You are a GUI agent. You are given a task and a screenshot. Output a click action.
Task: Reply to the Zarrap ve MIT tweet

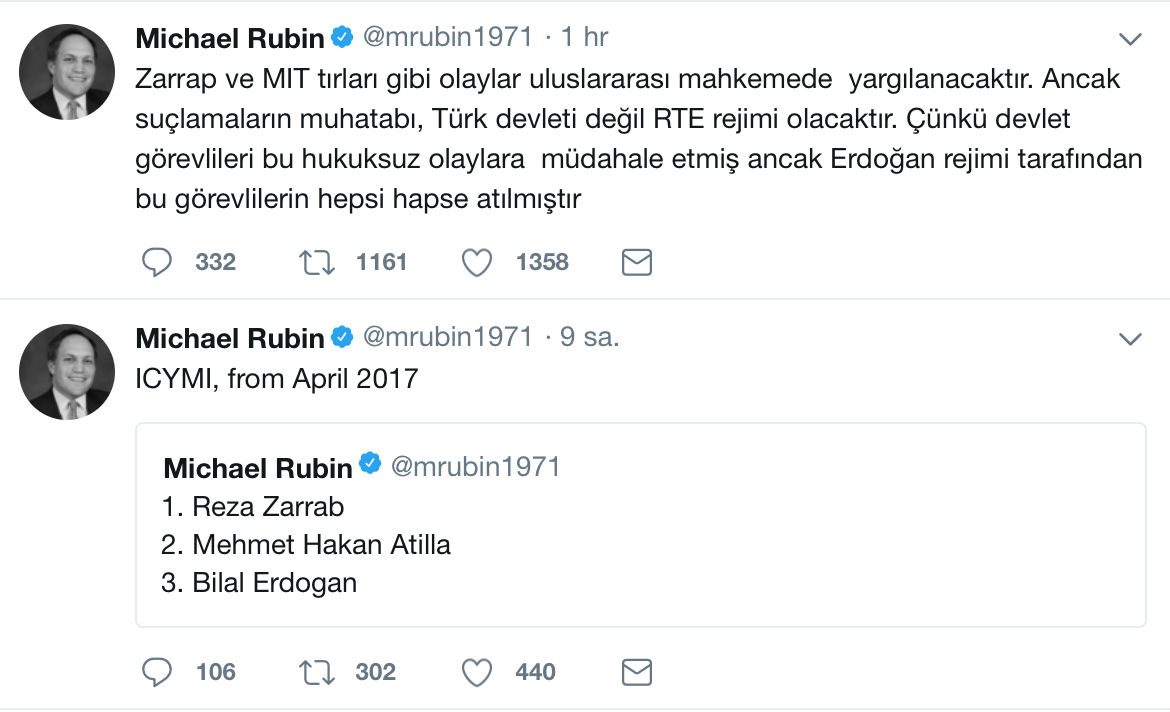tap(158, 262)
